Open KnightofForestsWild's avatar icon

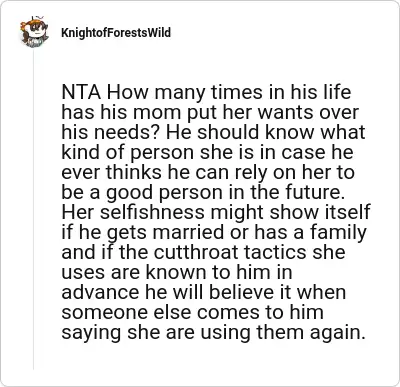coord(34,32)
